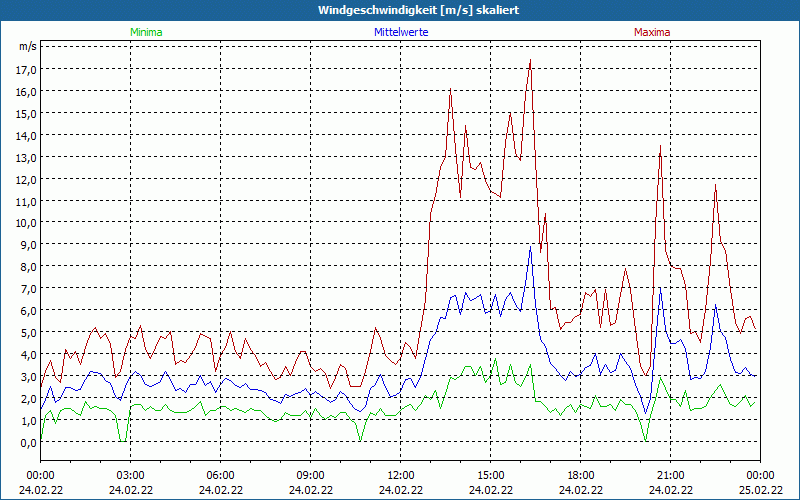The height and width of the screenshot is (500, 800).
Task: Click the "12:00" time axis label
Action: [x=401, y=476]
